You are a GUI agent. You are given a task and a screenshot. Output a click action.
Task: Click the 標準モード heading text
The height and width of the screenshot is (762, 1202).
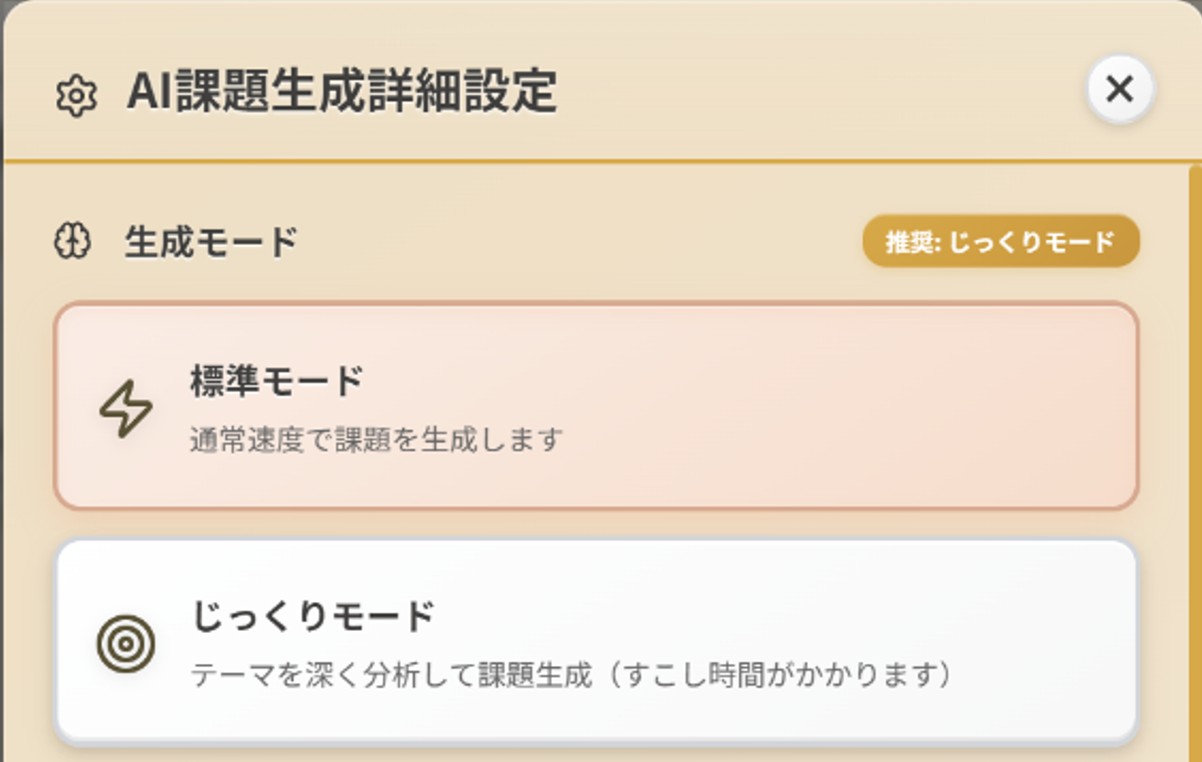pyautogui.click(x=276, y=381)
